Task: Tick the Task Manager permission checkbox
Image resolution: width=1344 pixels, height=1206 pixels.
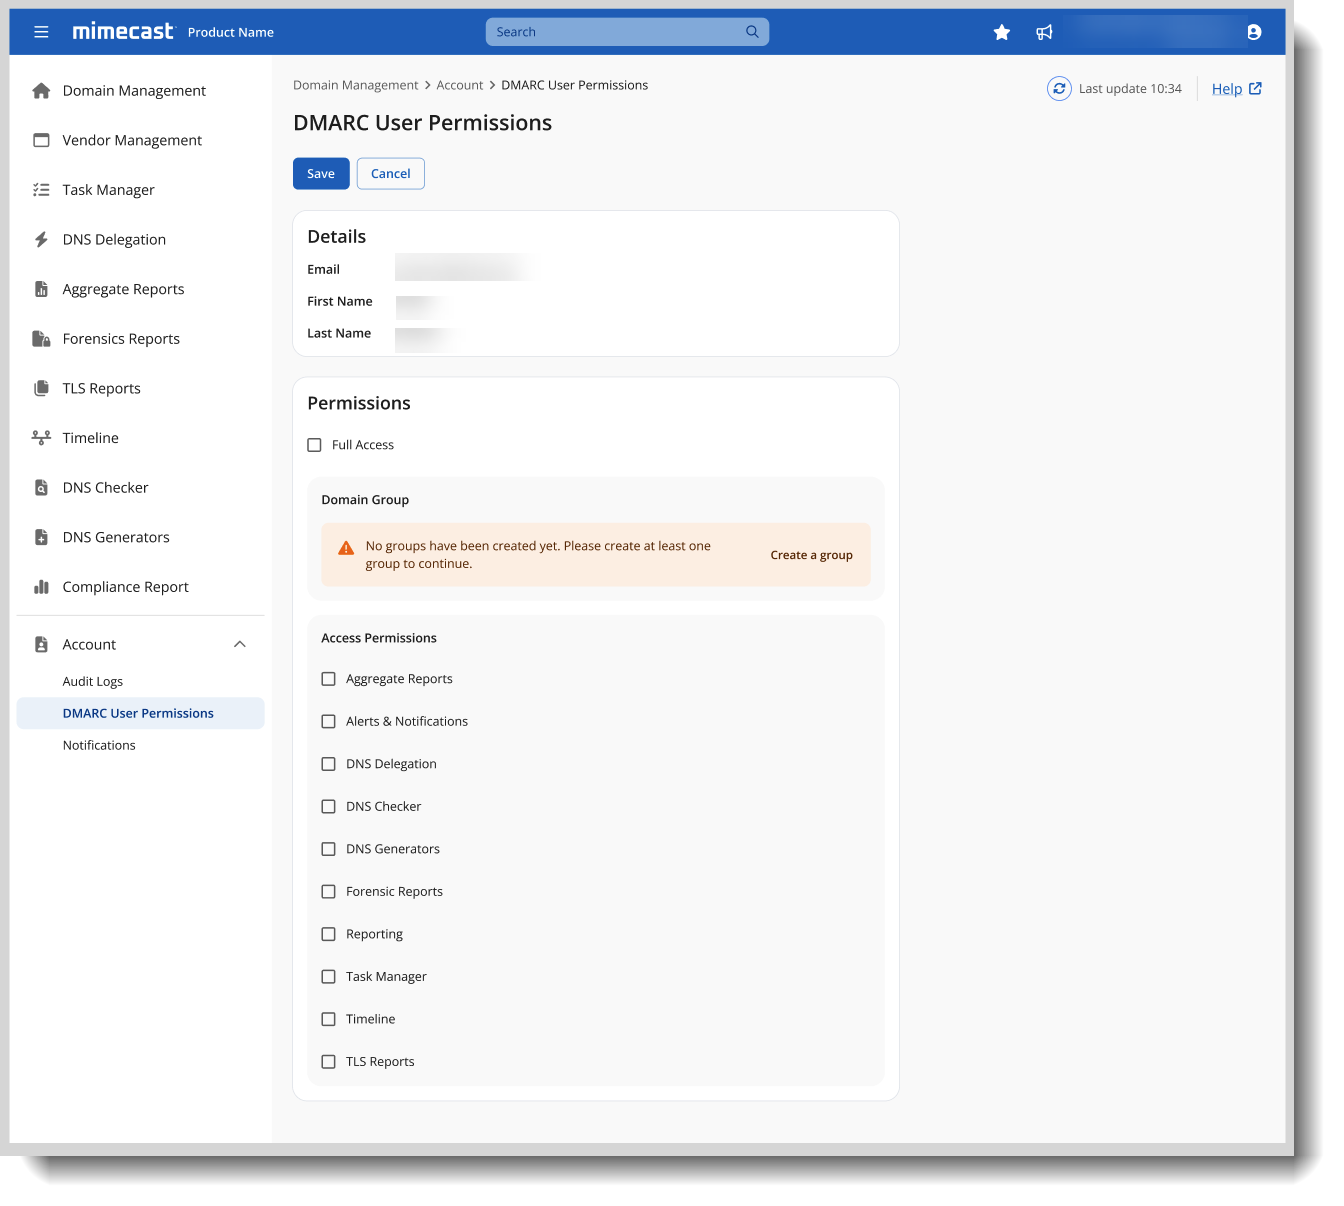Action: (x=328, y=977)
